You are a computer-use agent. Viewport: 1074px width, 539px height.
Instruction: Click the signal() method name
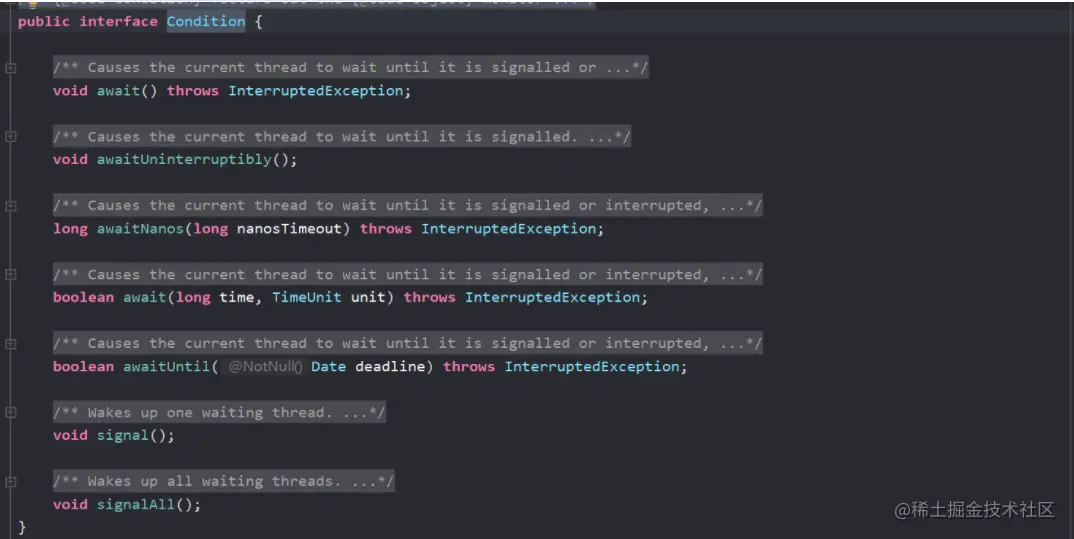[123, 436]
